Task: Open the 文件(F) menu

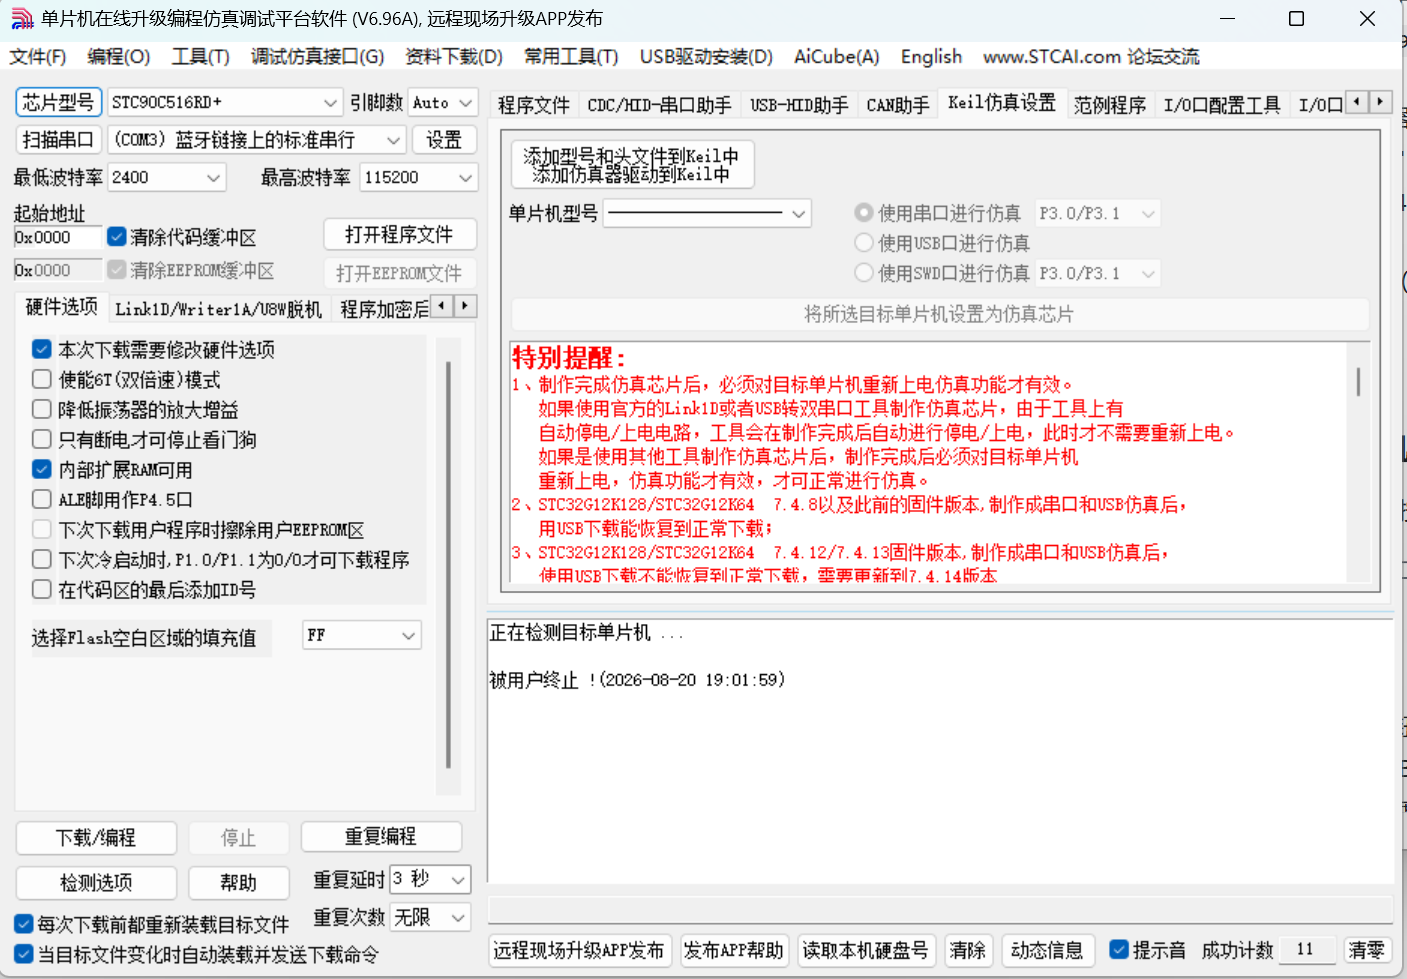Action: [38, 57]
